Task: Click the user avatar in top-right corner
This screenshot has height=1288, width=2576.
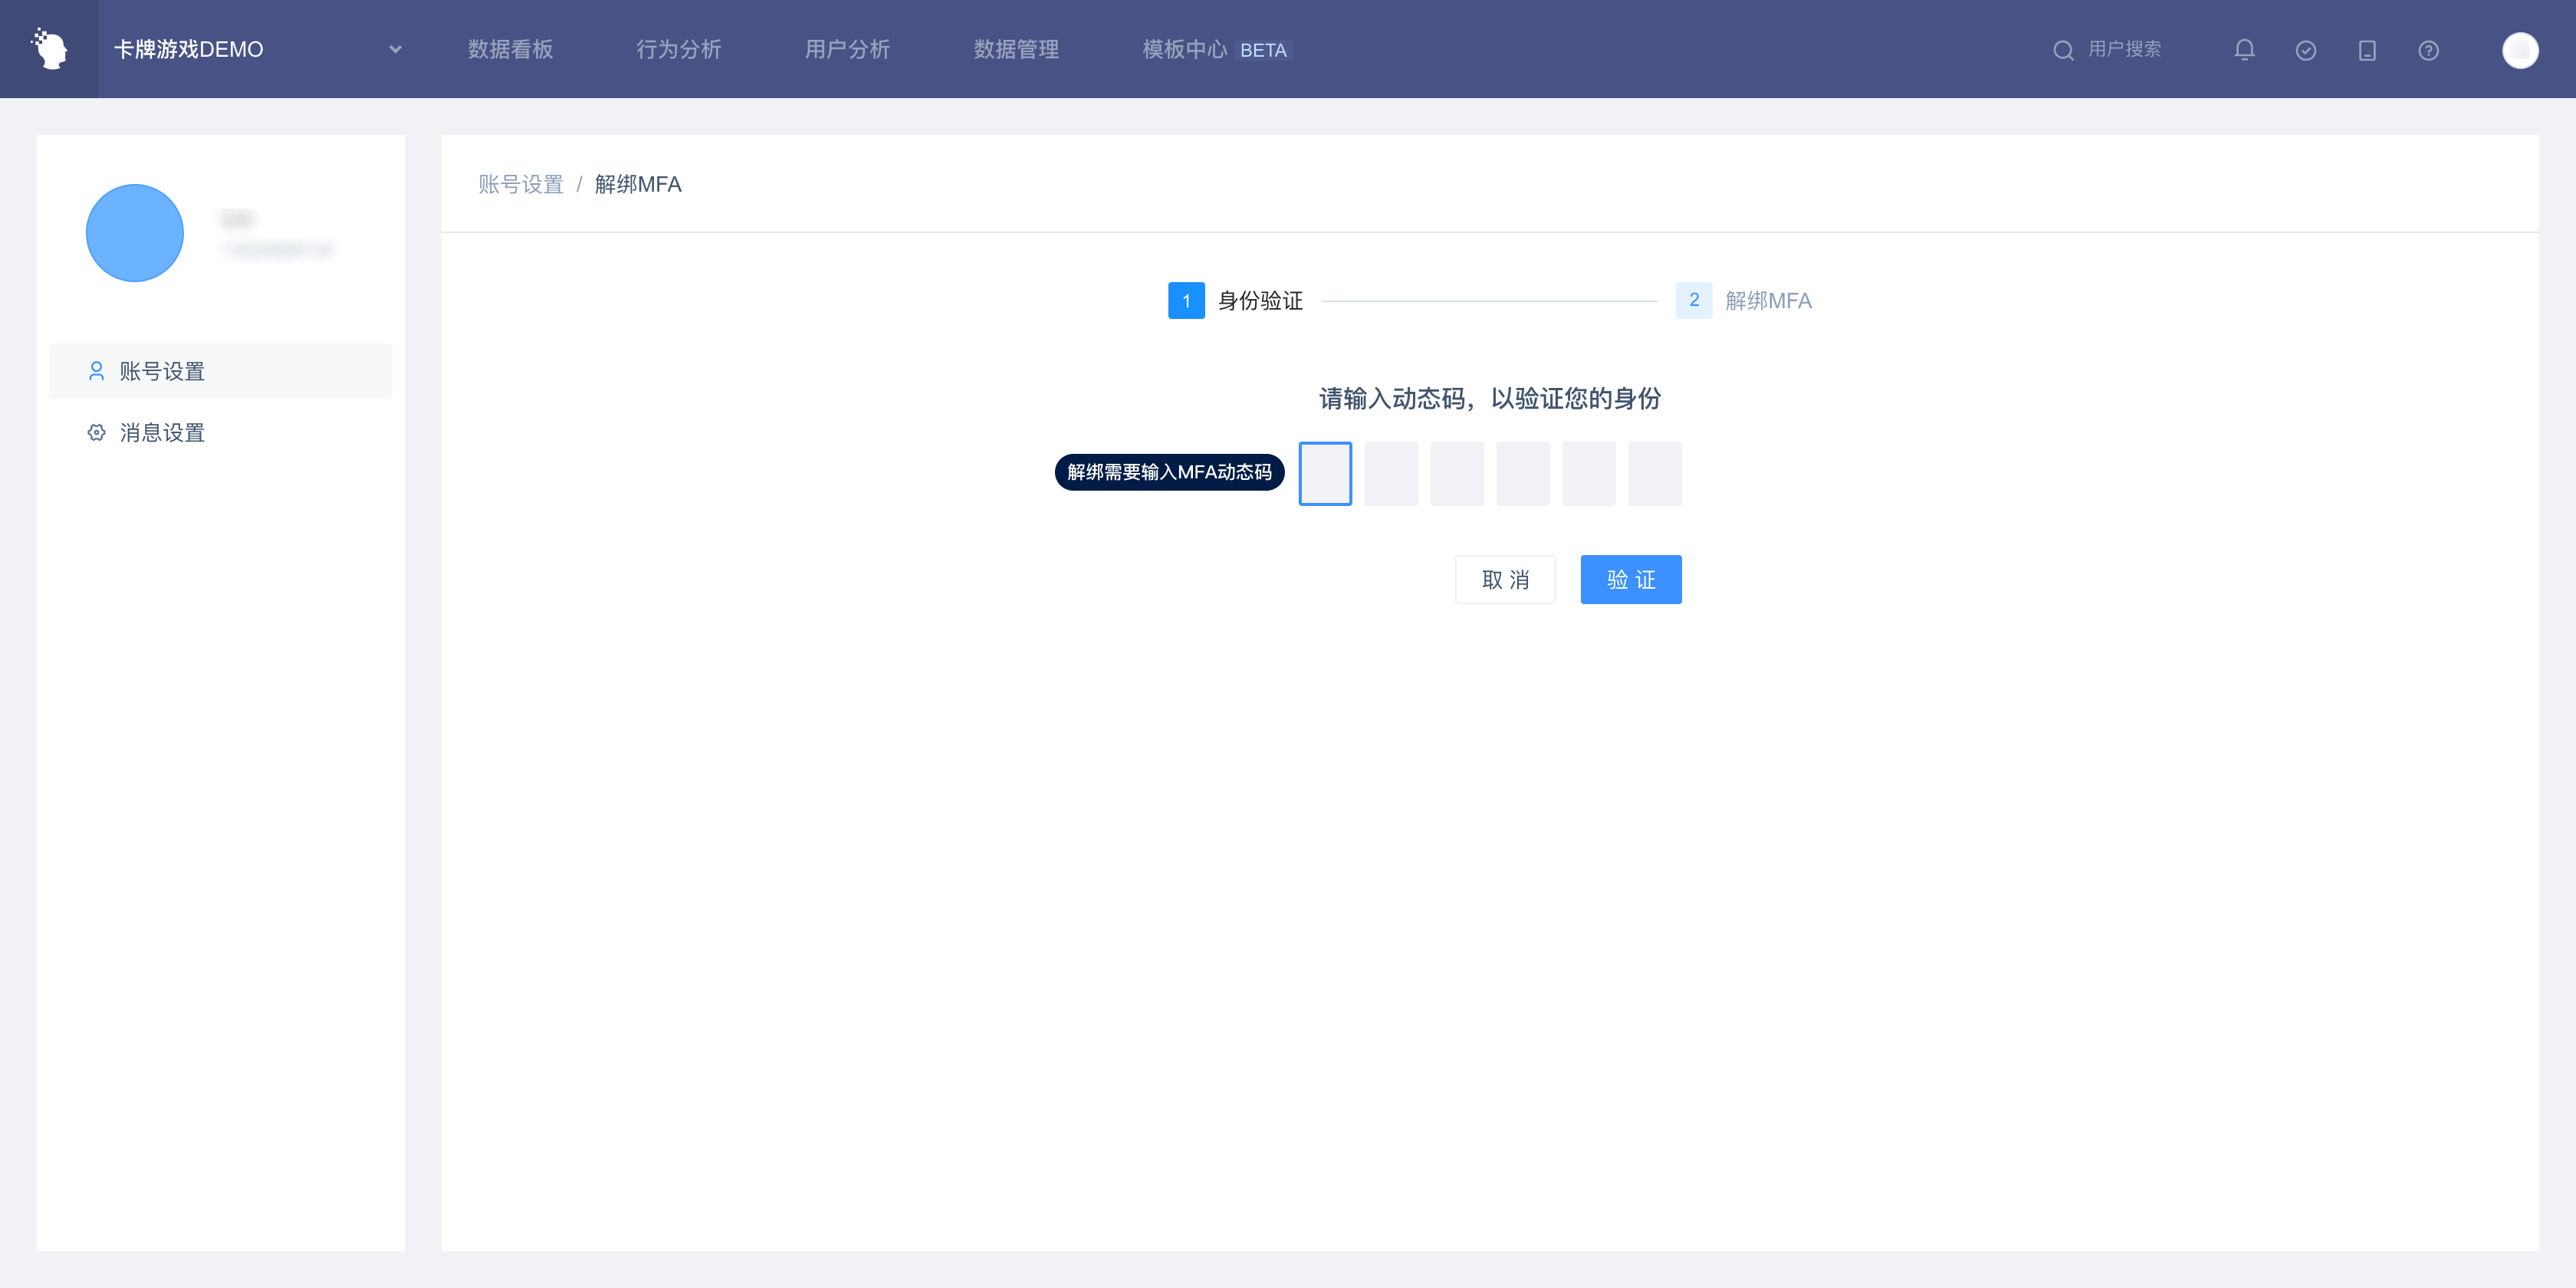Action: 2519,50
